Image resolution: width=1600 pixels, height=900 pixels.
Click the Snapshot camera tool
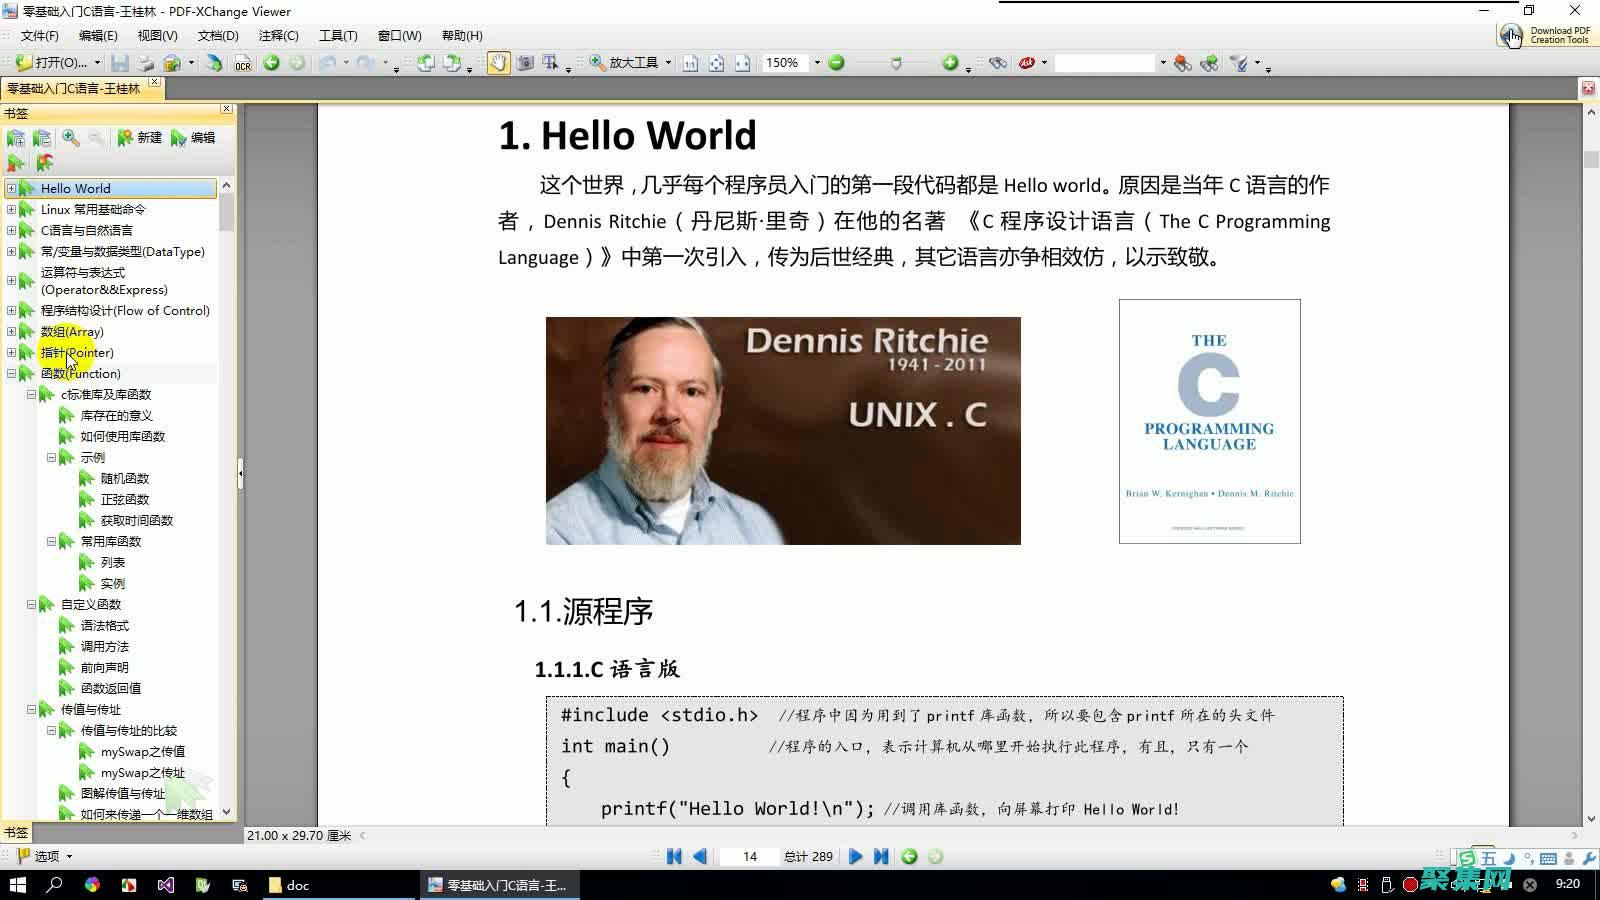click(x=525, y=63)
